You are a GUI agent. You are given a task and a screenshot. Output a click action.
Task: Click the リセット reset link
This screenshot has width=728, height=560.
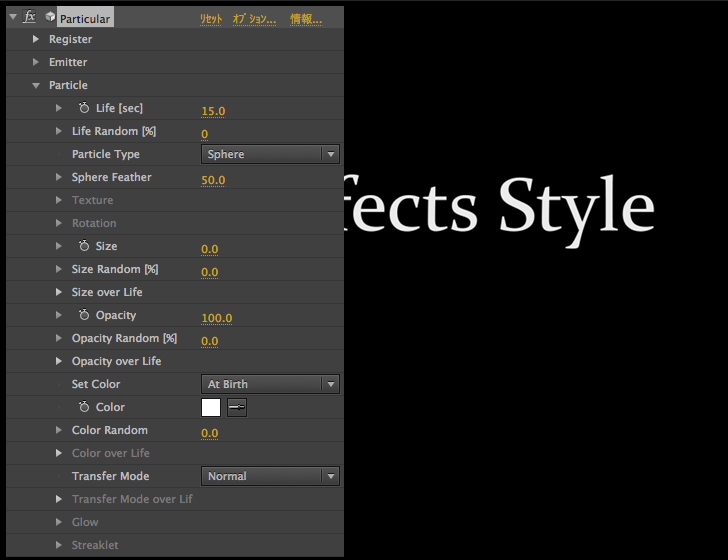pos(211,19)
